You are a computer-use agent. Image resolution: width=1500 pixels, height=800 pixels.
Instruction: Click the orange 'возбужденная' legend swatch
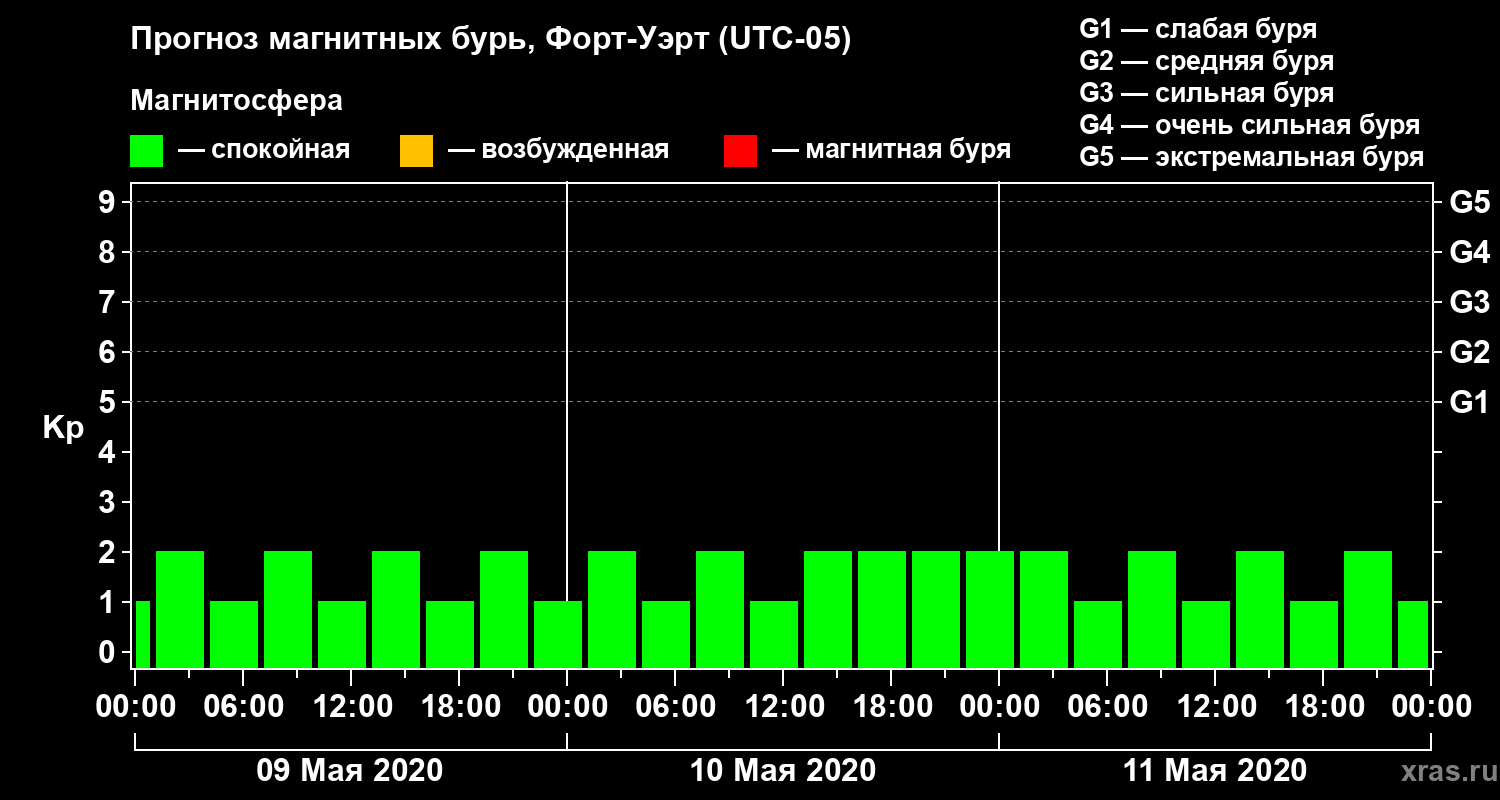[416, 151]
